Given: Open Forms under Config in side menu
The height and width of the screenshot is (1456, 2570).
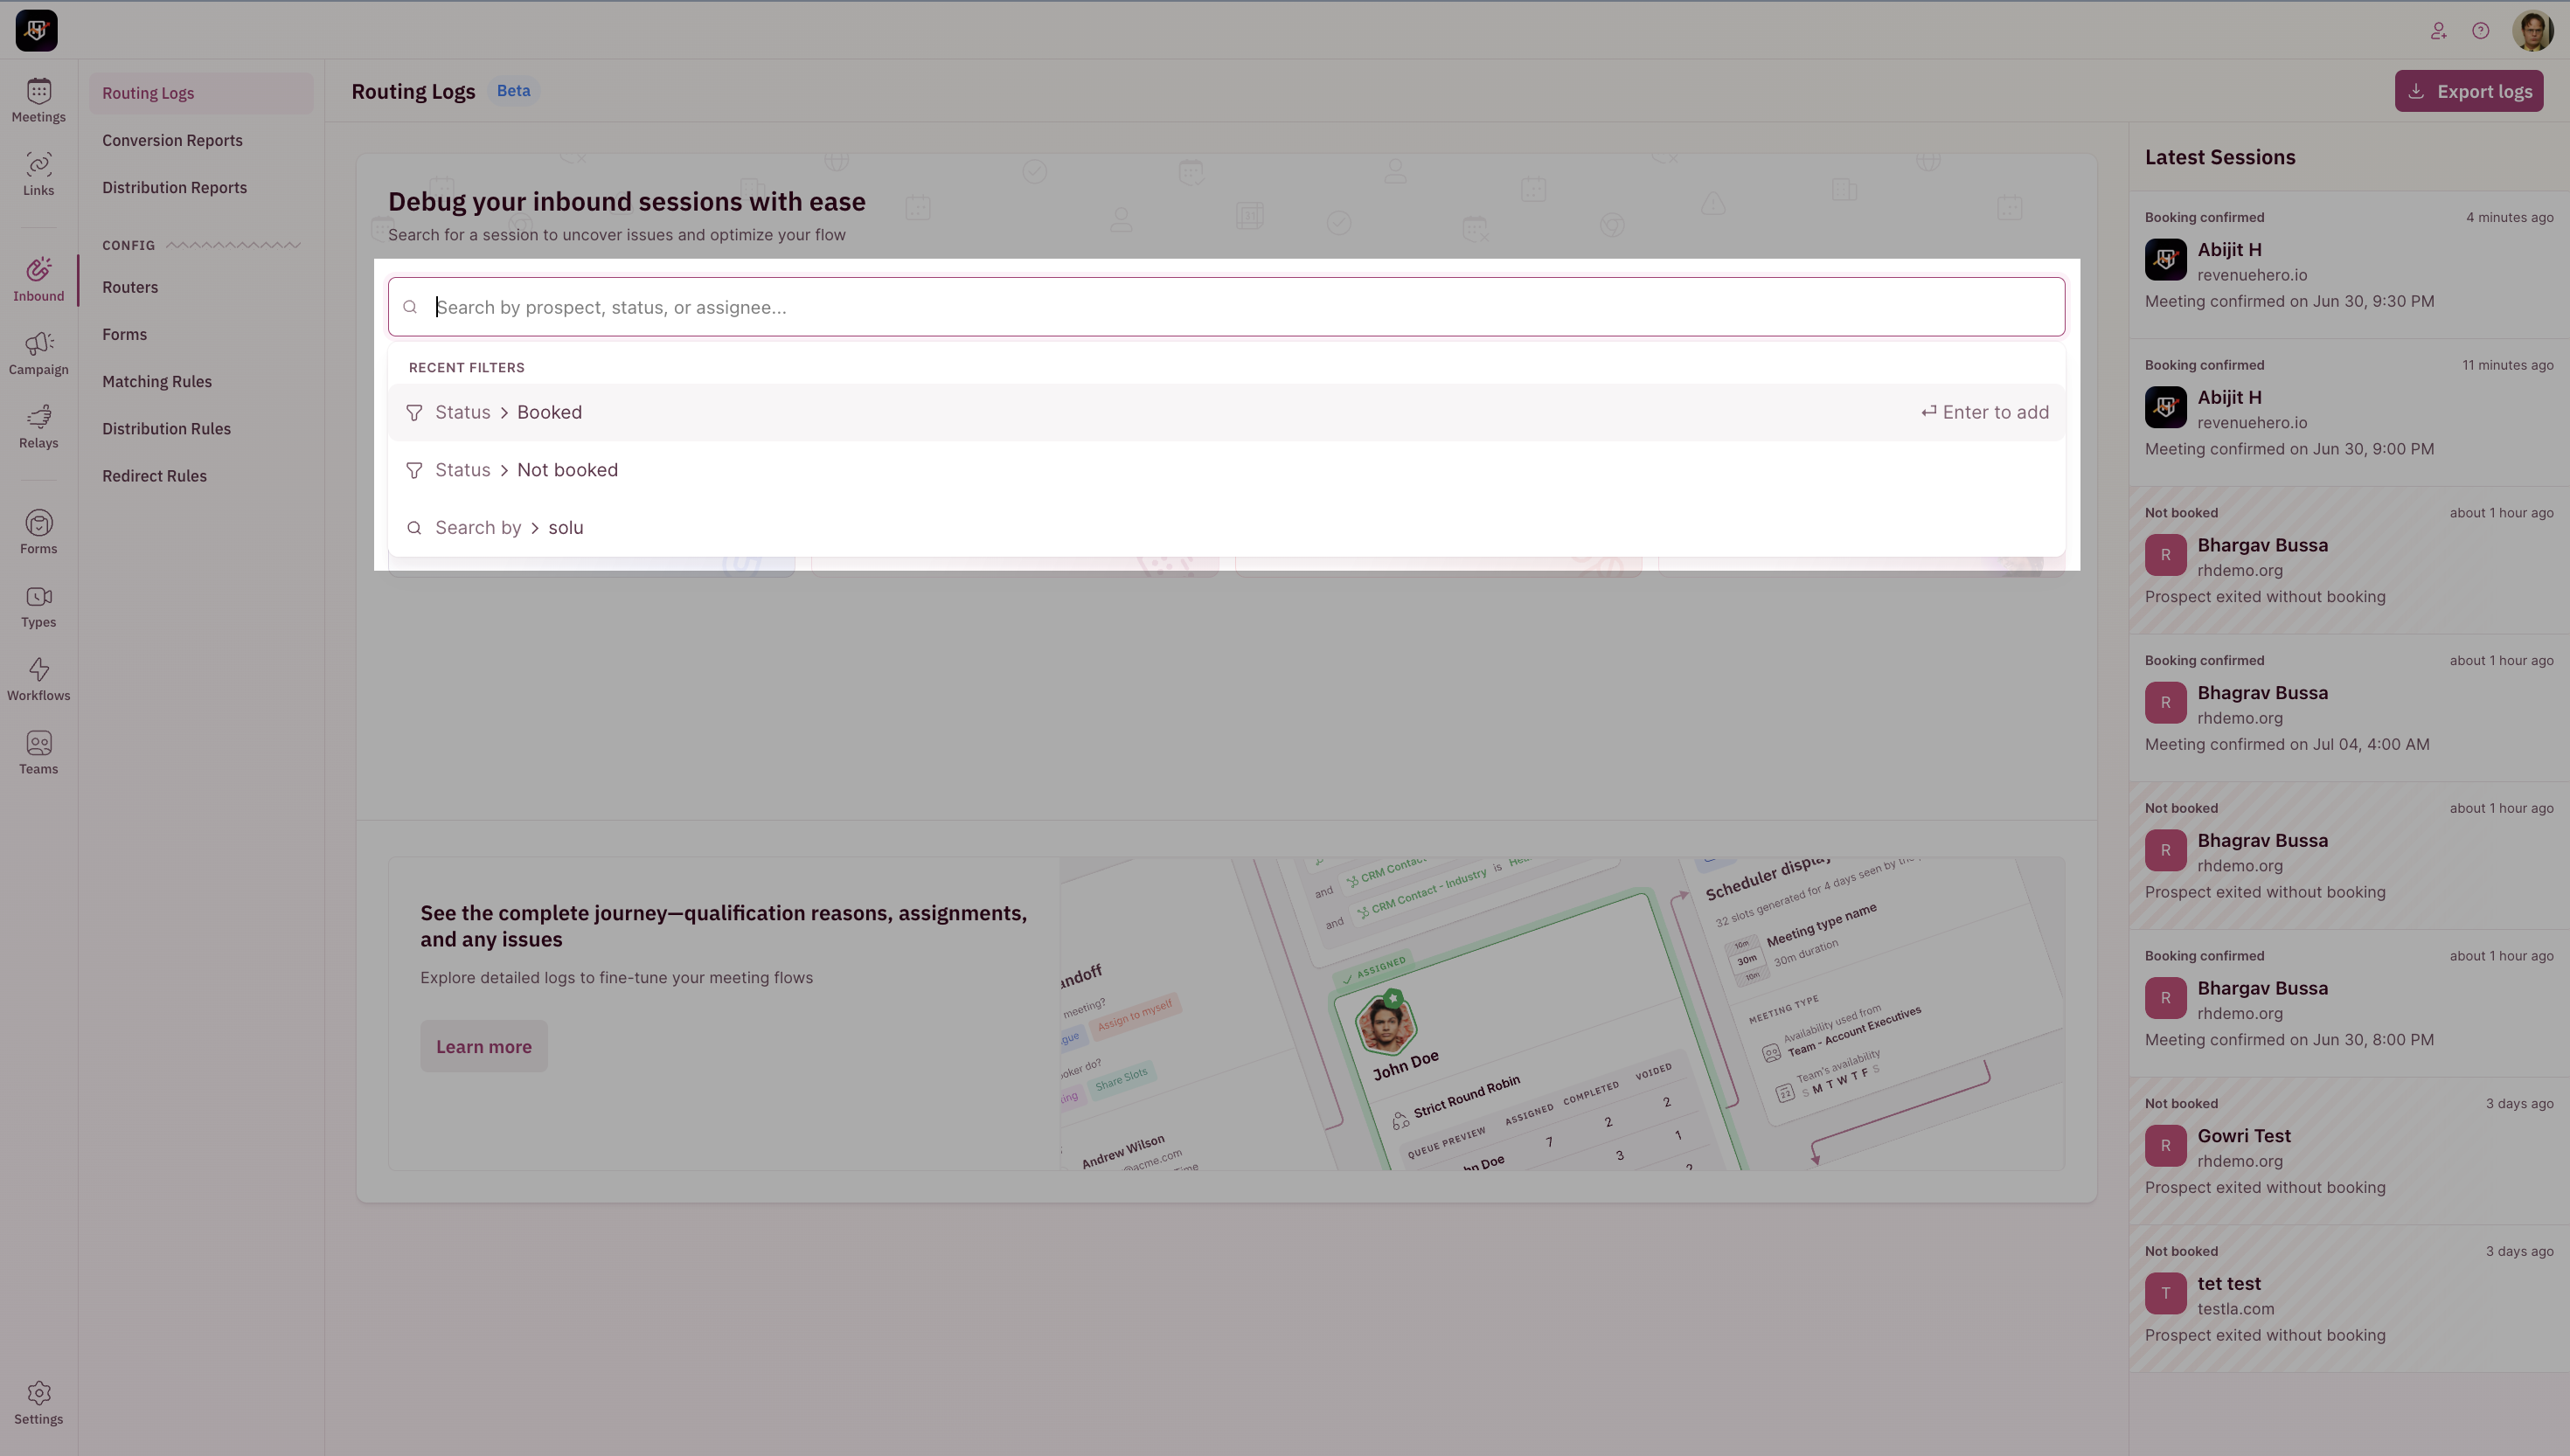Looking at the screenshot, I should pos(201,334).
